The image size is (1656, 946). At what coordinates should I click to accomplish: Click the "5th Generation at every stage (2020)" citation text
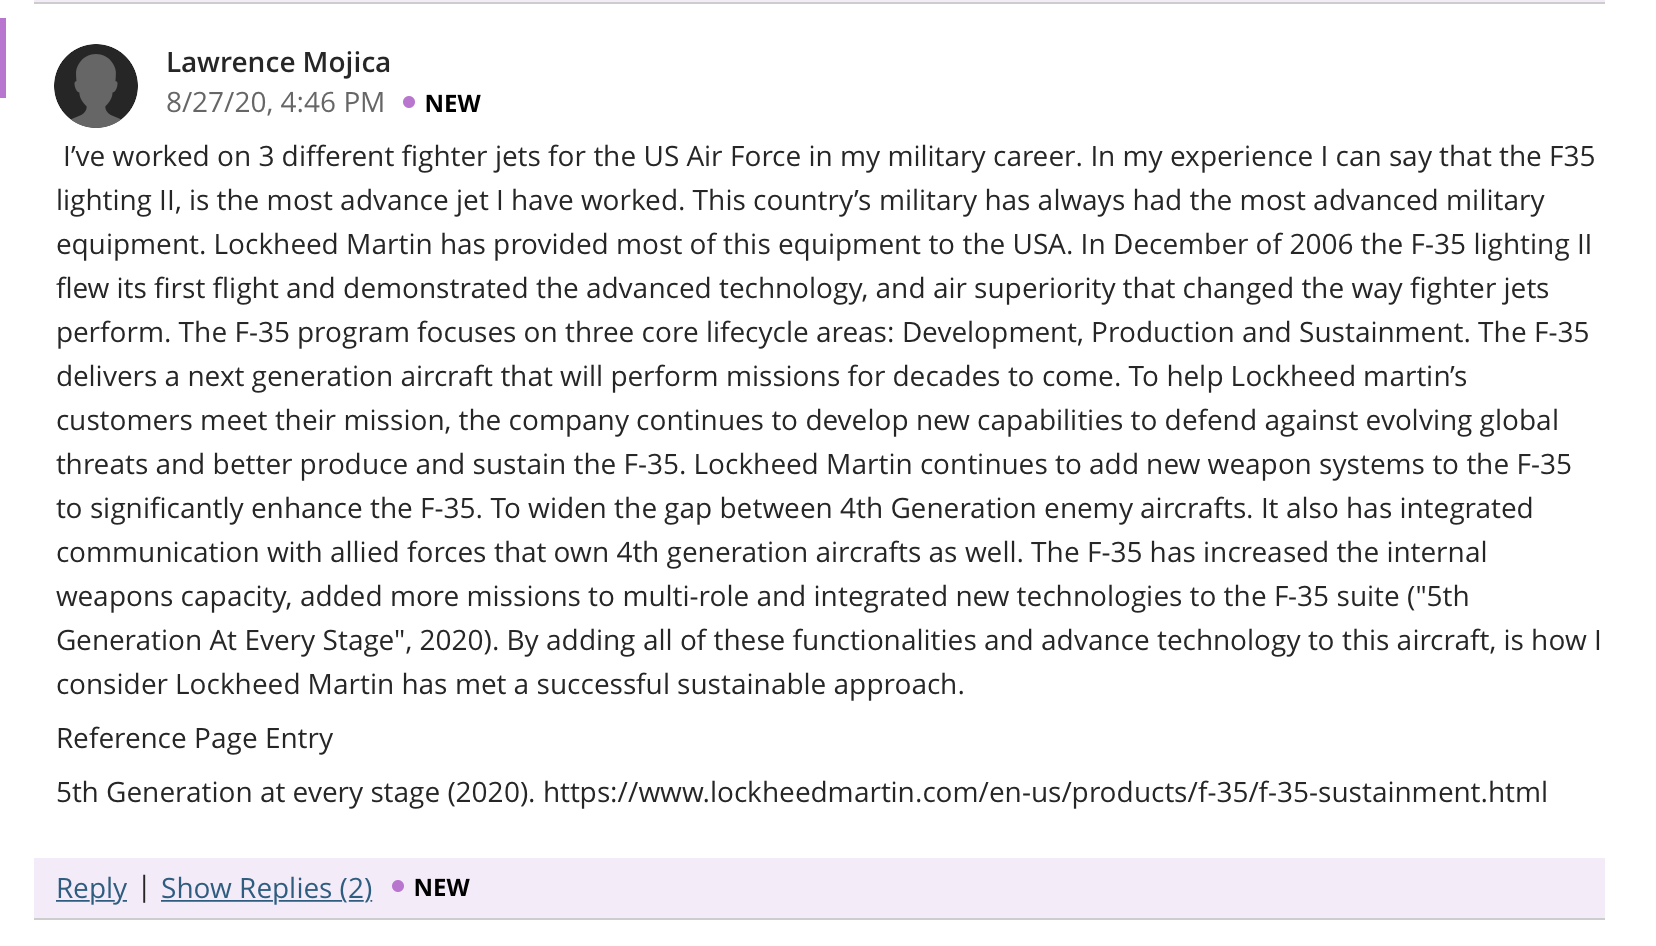pyautogui.click(x=295, y=792)
